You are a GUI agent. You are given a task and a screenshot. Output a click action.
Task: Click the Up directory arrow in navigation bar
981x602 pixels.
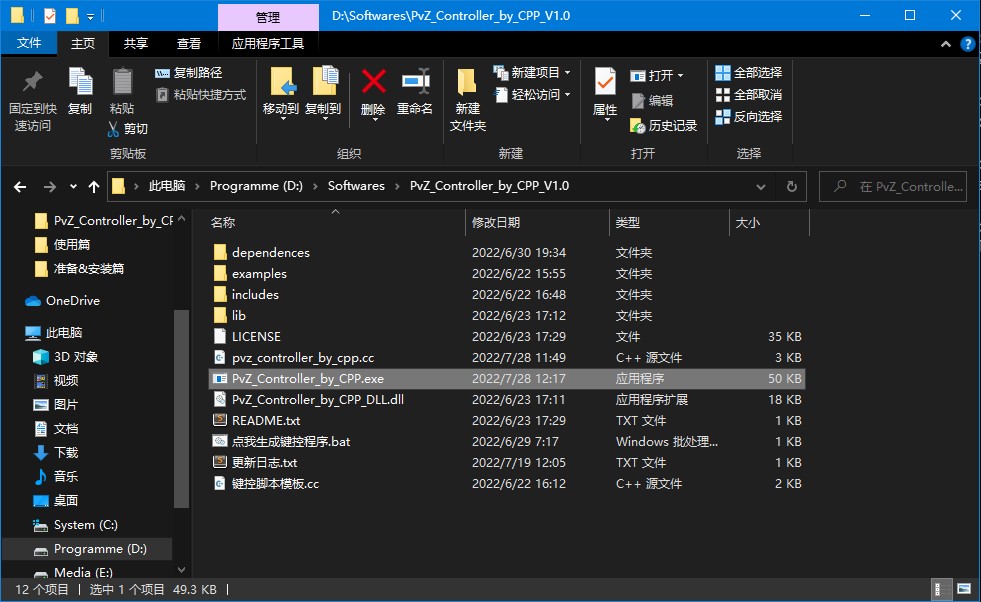tap(94, 186)
